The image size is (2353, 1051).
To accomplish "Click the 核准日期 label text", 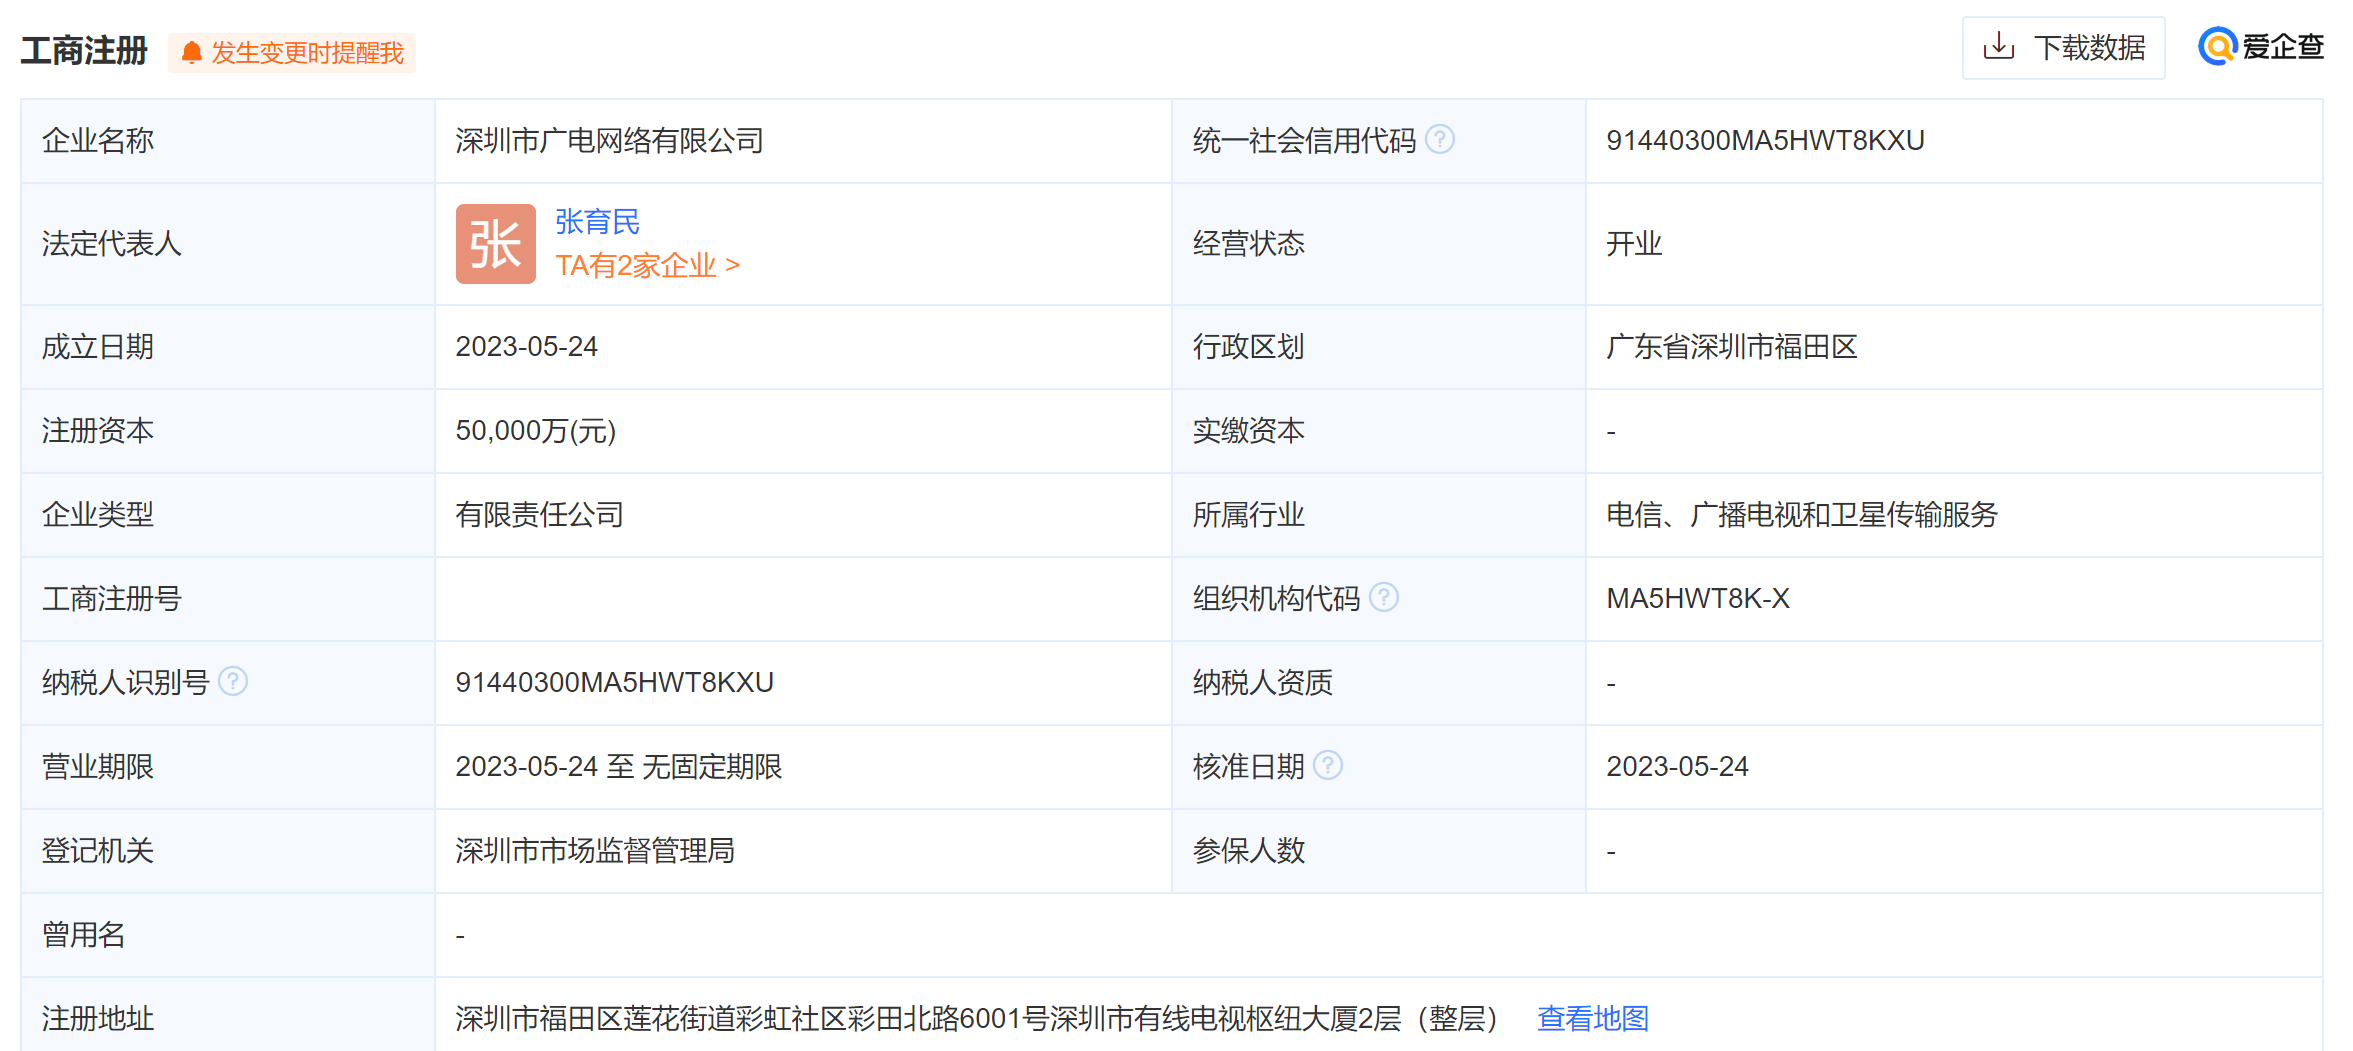I will [x=1248, y=766].
